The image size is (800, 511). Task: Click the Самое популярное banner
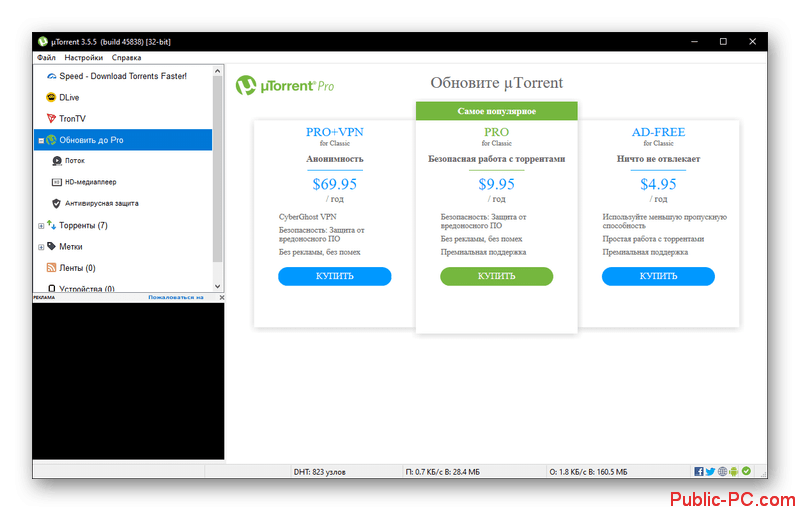tap(496, 111)
